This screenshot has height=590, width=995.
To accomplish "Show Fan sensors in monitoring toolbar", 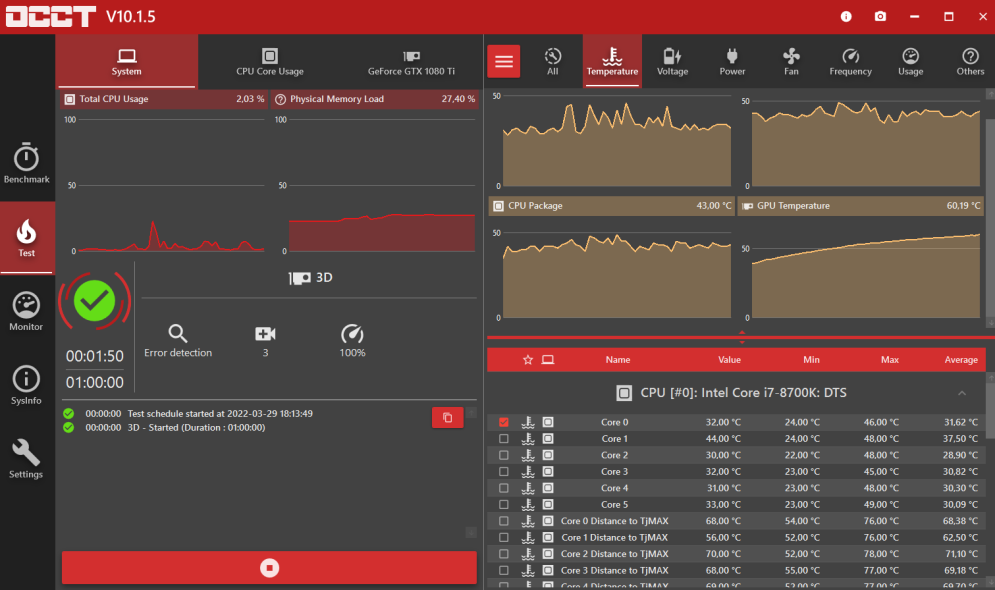I will pos(791,62).
